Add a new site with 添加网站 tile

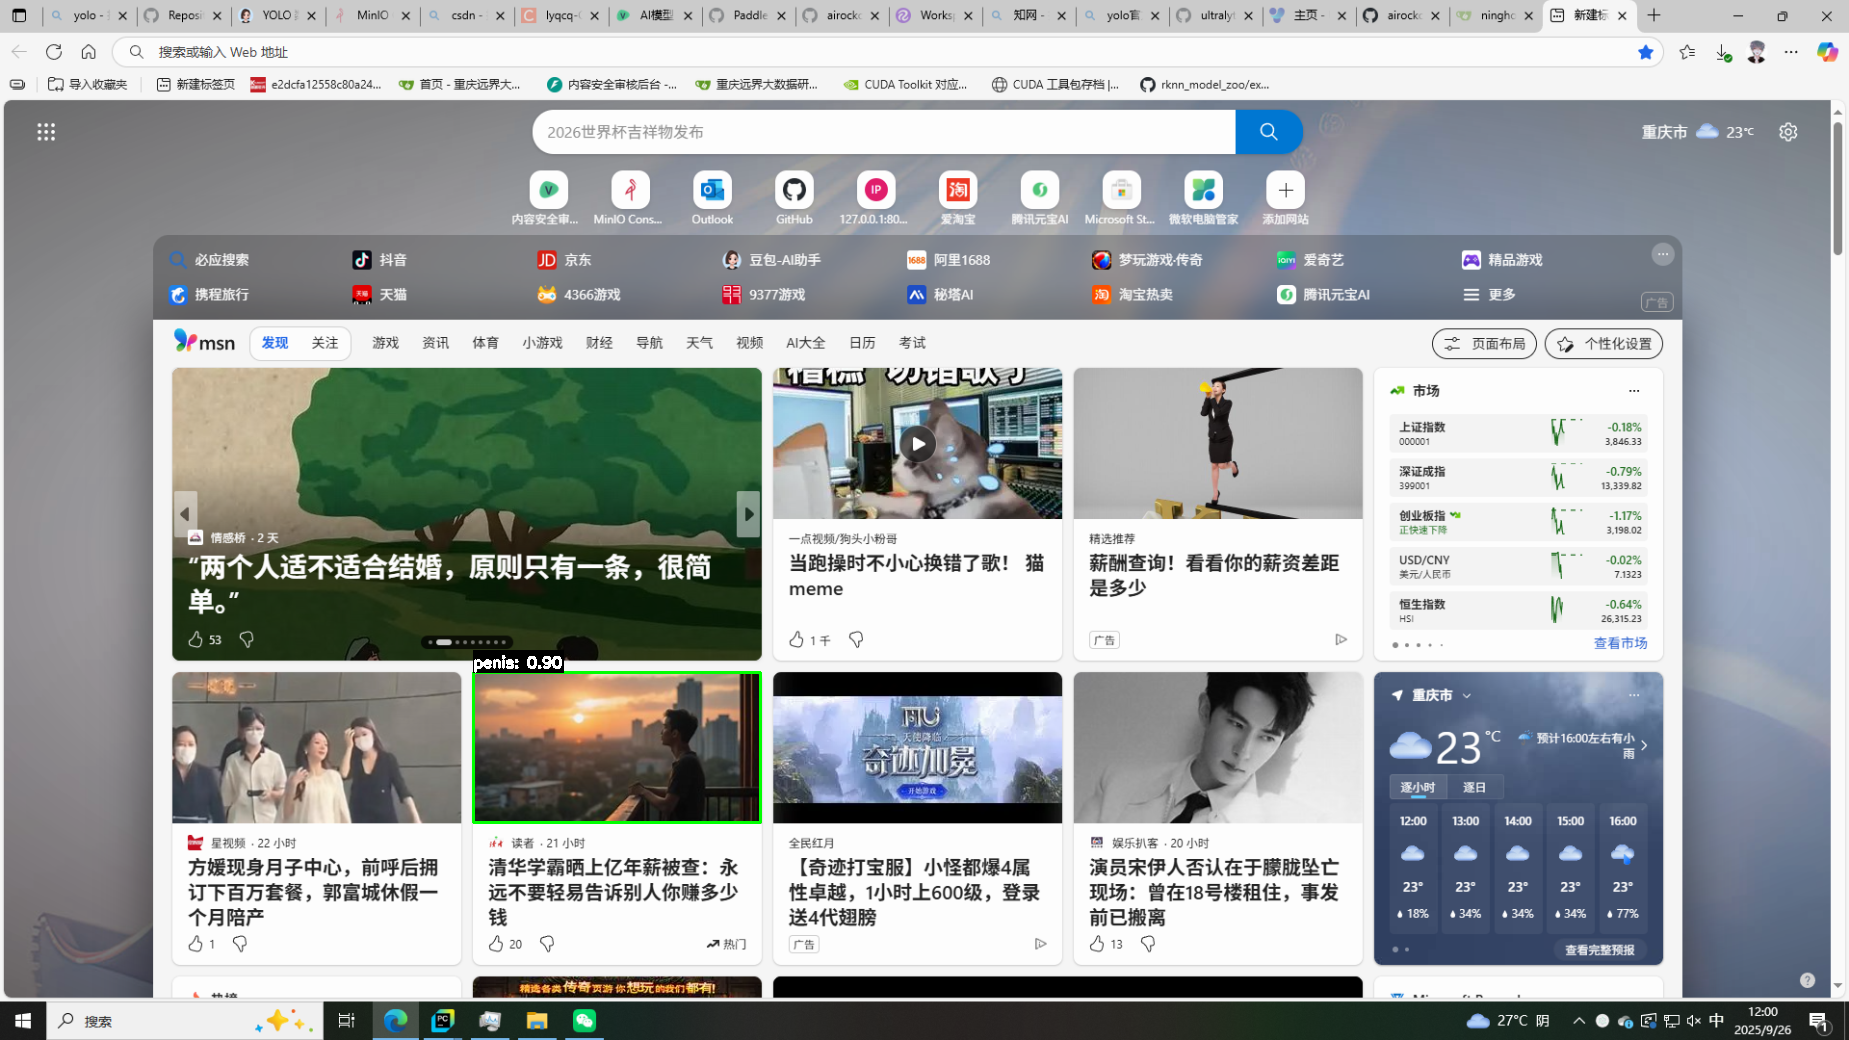[1285, 190]
